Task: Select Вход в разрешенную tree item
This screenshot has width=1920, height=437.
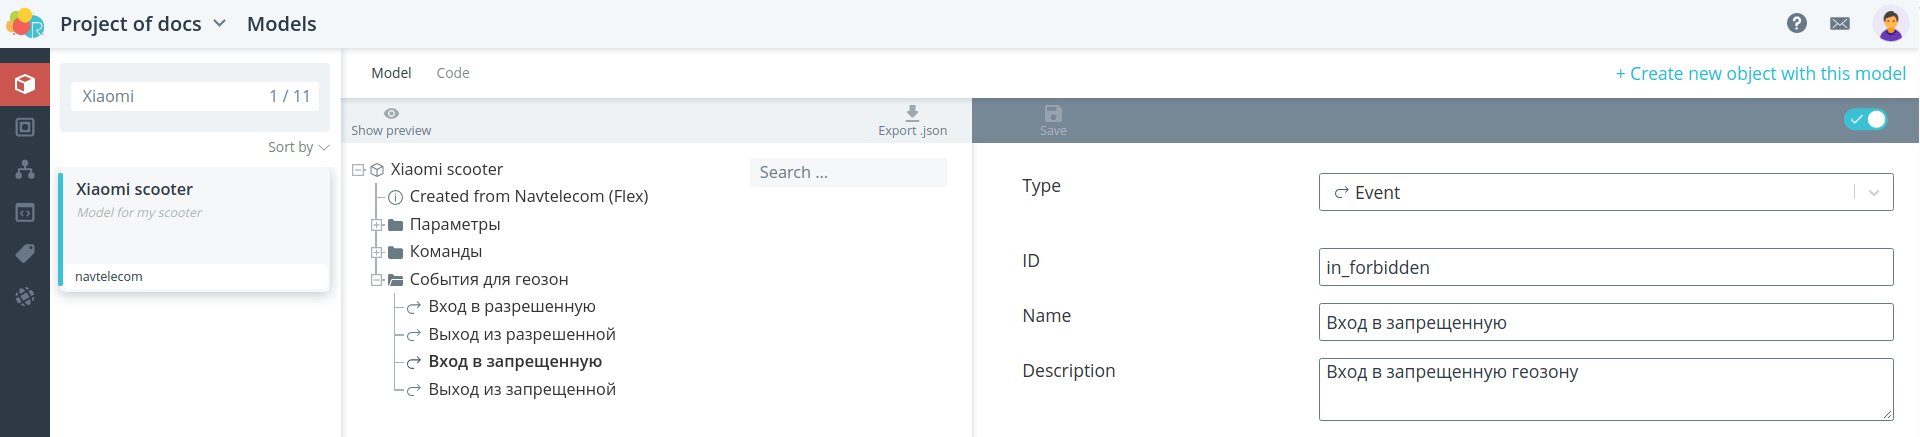Action: [x=512, y=307]
